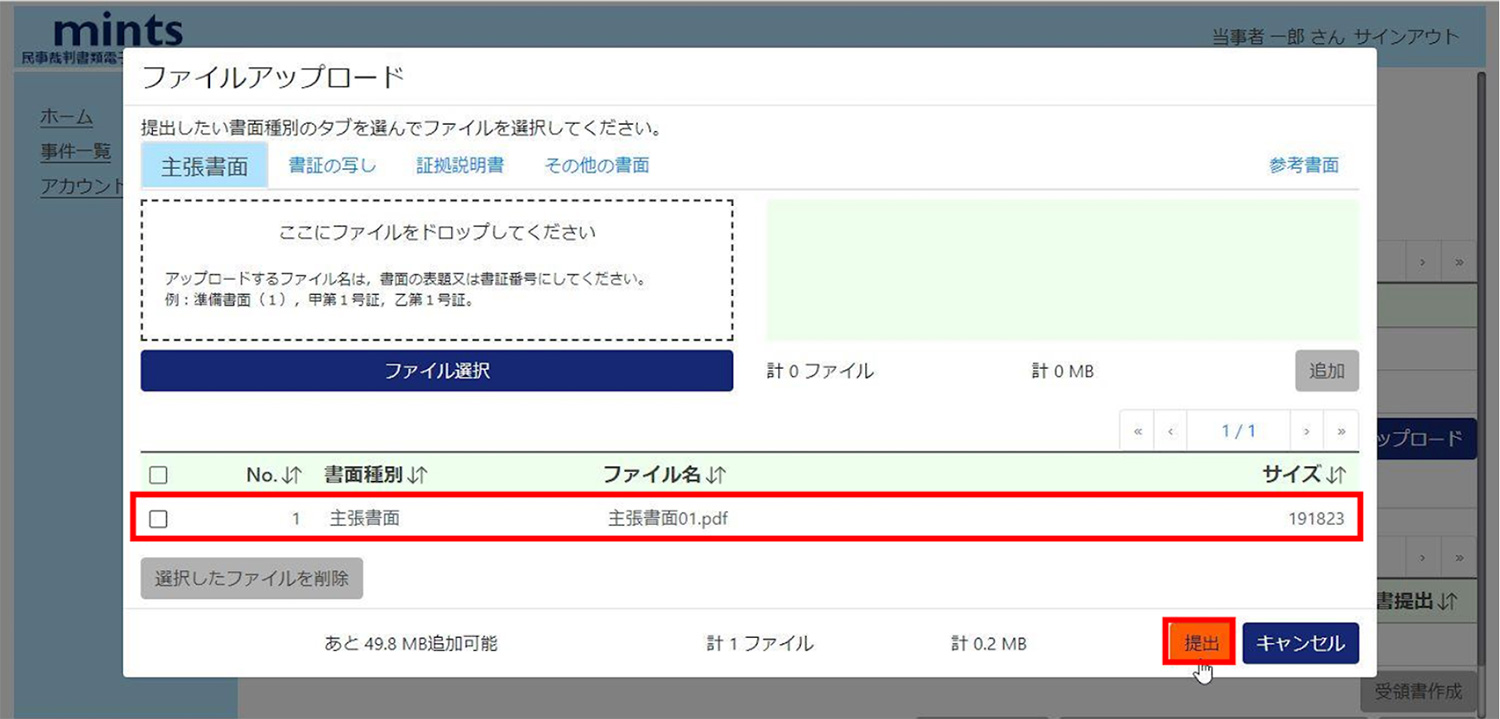Click 主張書面 type cell in row 1
Image resolution: width=1500 pixels, height=719 pixels.
click(365, 519)
